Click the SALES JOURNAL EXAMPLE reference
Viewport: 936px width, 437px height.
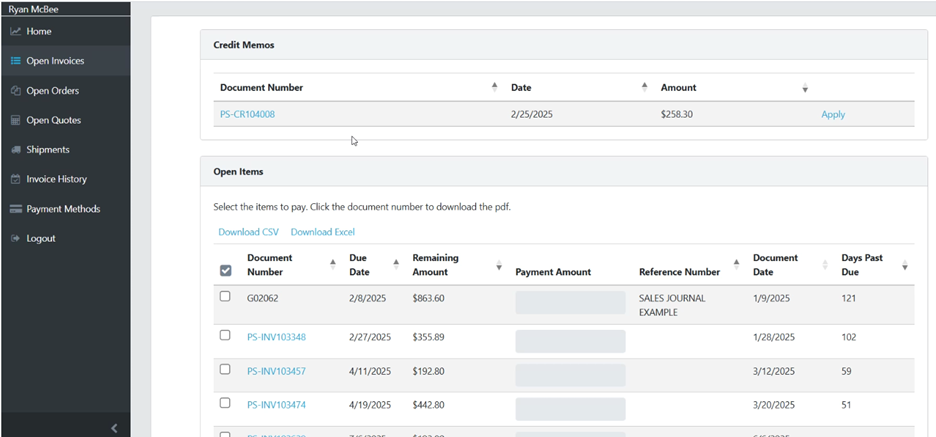[x=672, y=305]
